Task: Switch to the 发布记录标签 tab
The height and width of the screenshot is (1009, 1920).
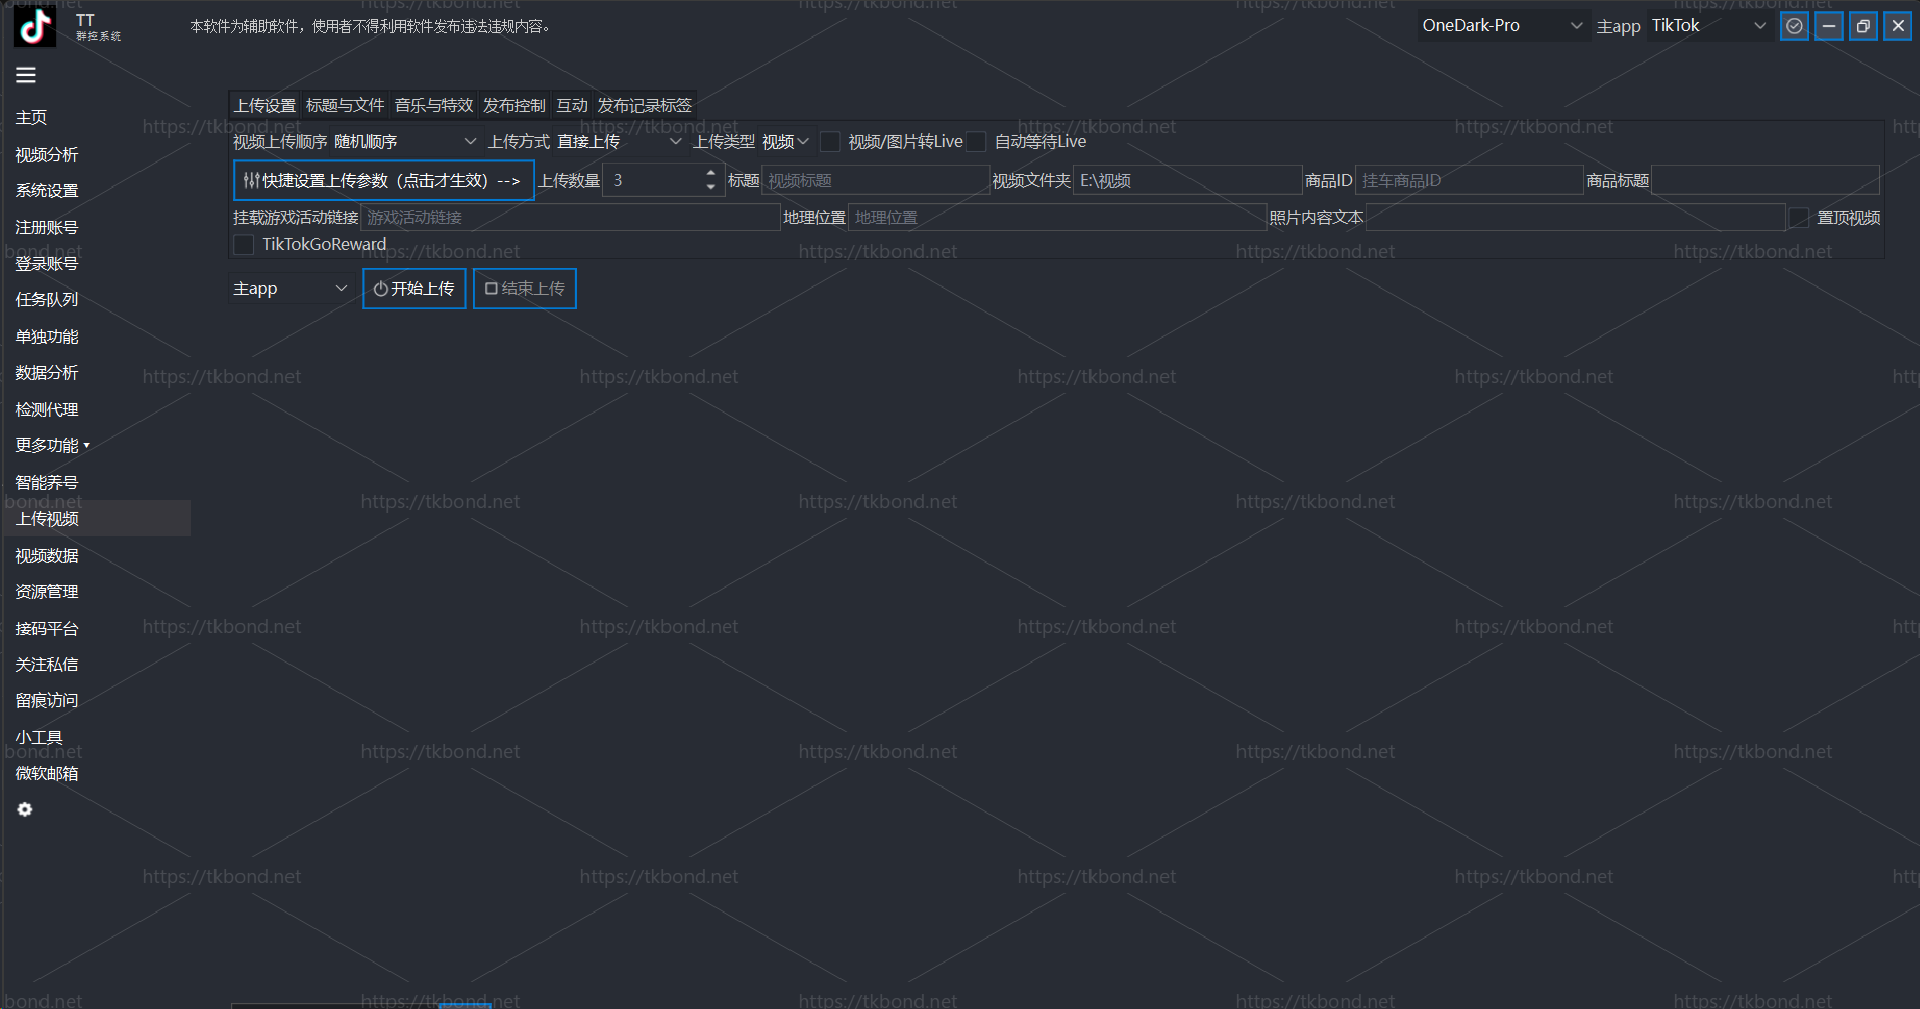Action: 645,106
